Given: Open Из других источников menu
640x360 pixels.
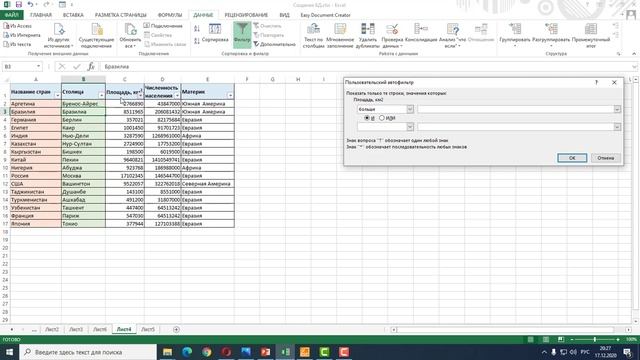Looking at the screenshot, I should tap(59, 36).
